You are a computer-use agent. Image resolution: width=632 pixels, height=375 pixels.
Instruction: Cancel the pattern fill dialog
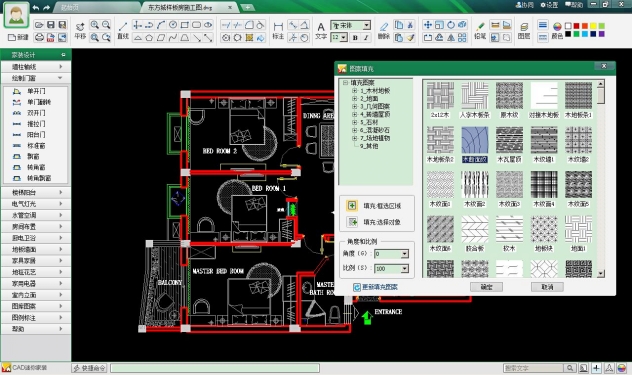click(547, 287)
